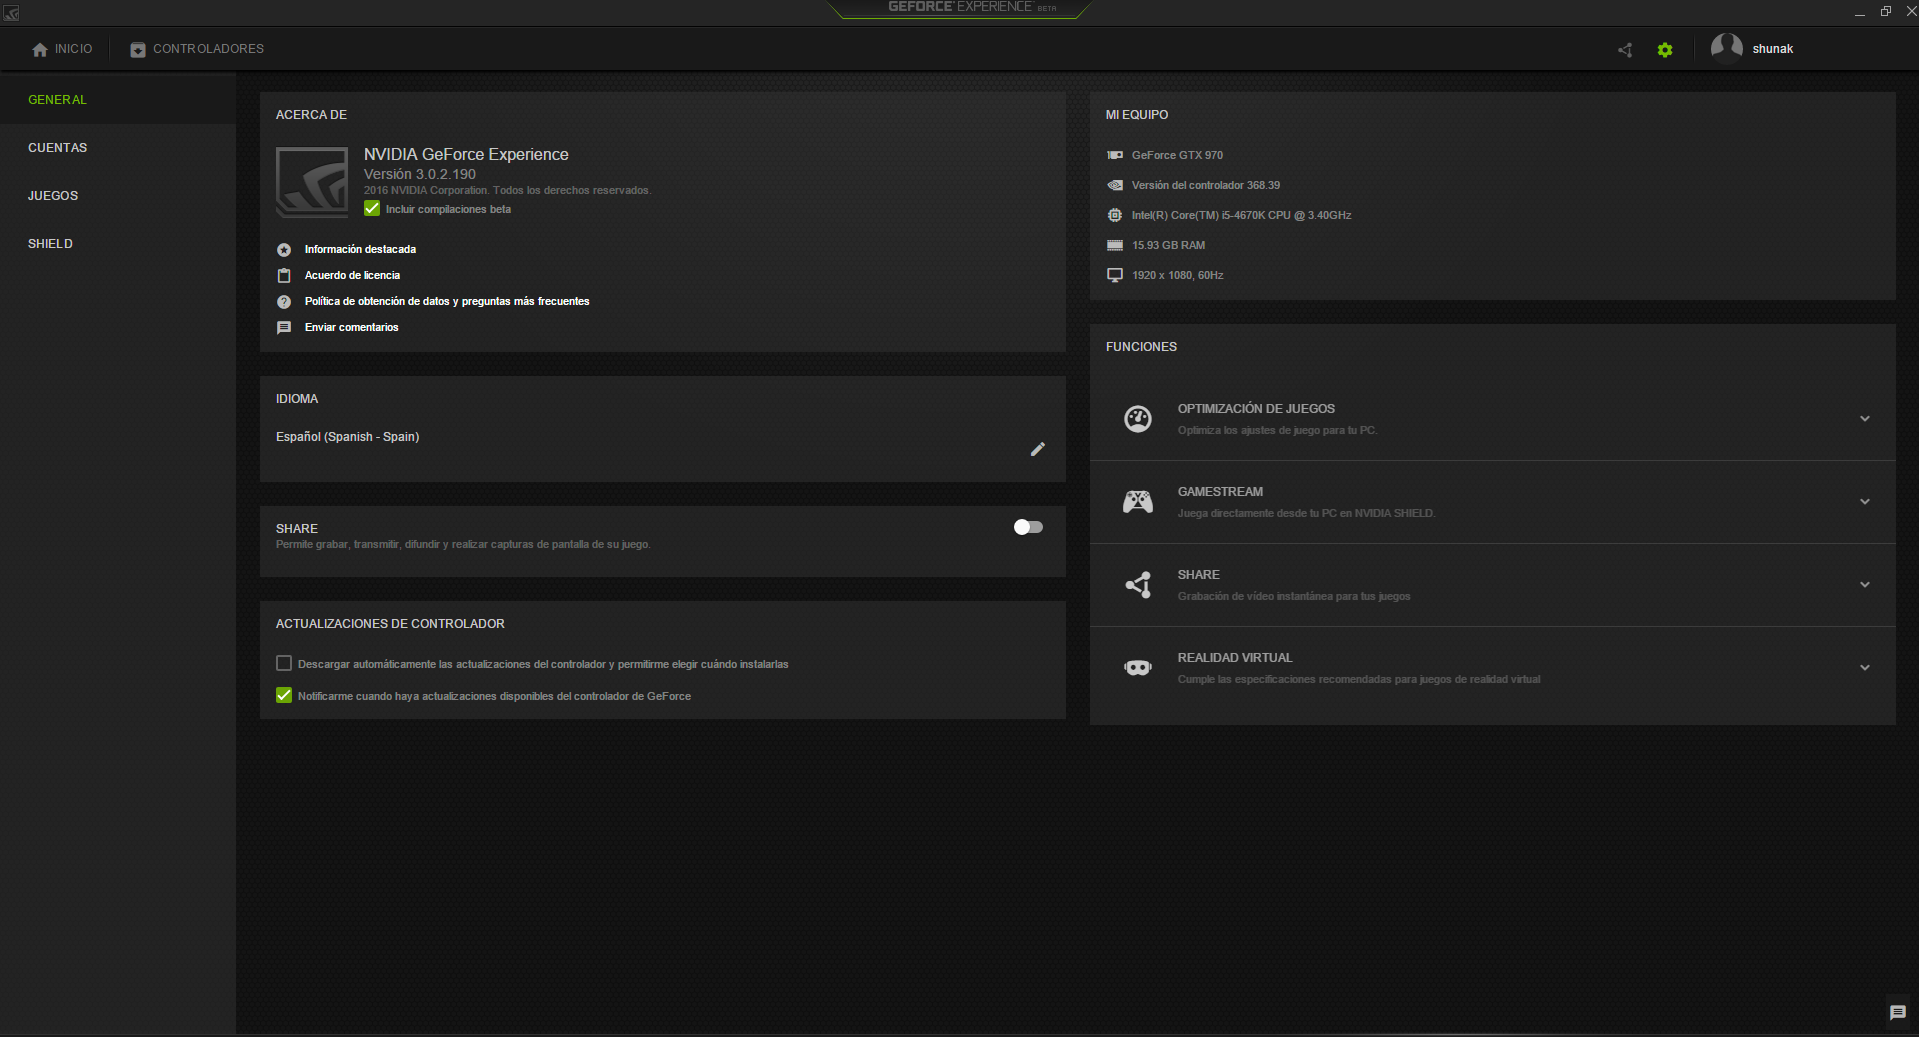Click REALIDAD VIRTUAL function title
The height and width of the screenshot is (1037, 1919).
click(x=1235, y=658)
